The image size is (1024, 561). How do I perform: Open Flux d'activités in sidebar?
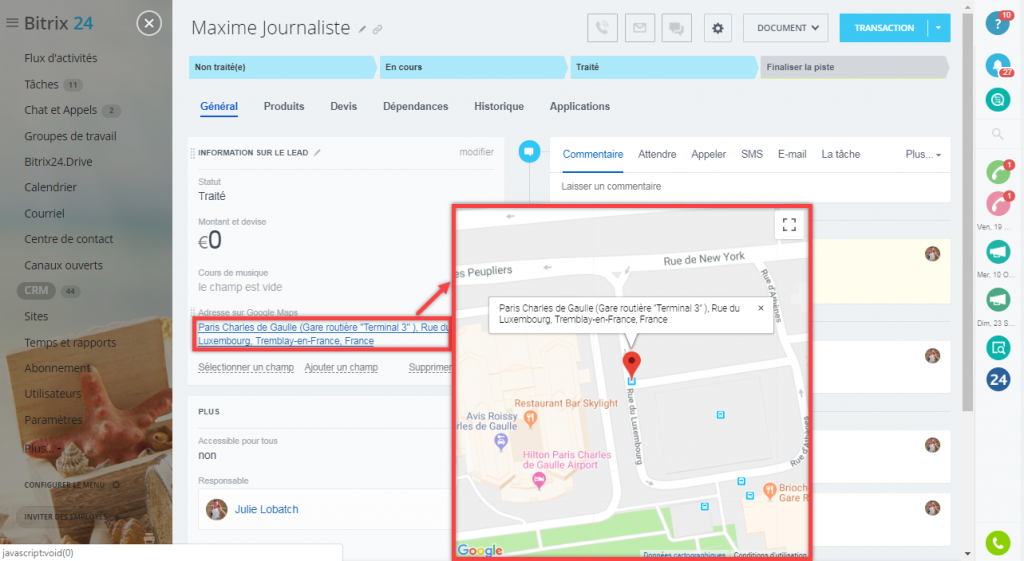(61, 58)
